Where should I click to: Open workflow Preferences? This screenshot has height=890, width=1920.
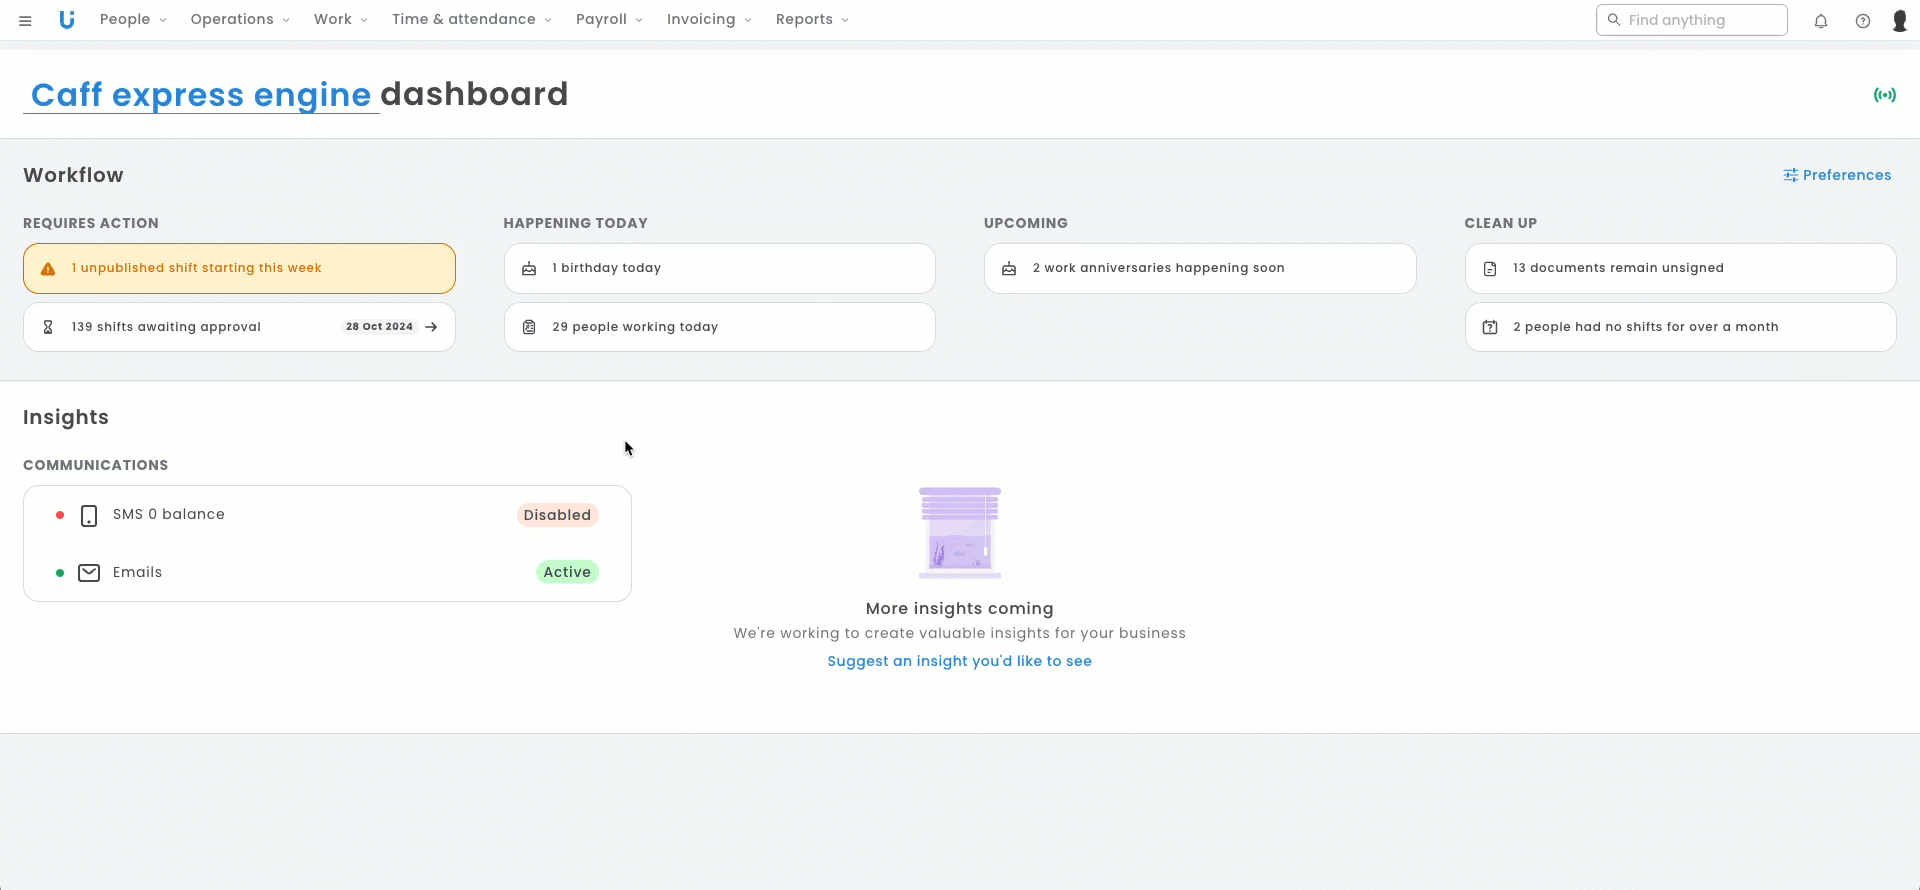[1837, 175]
